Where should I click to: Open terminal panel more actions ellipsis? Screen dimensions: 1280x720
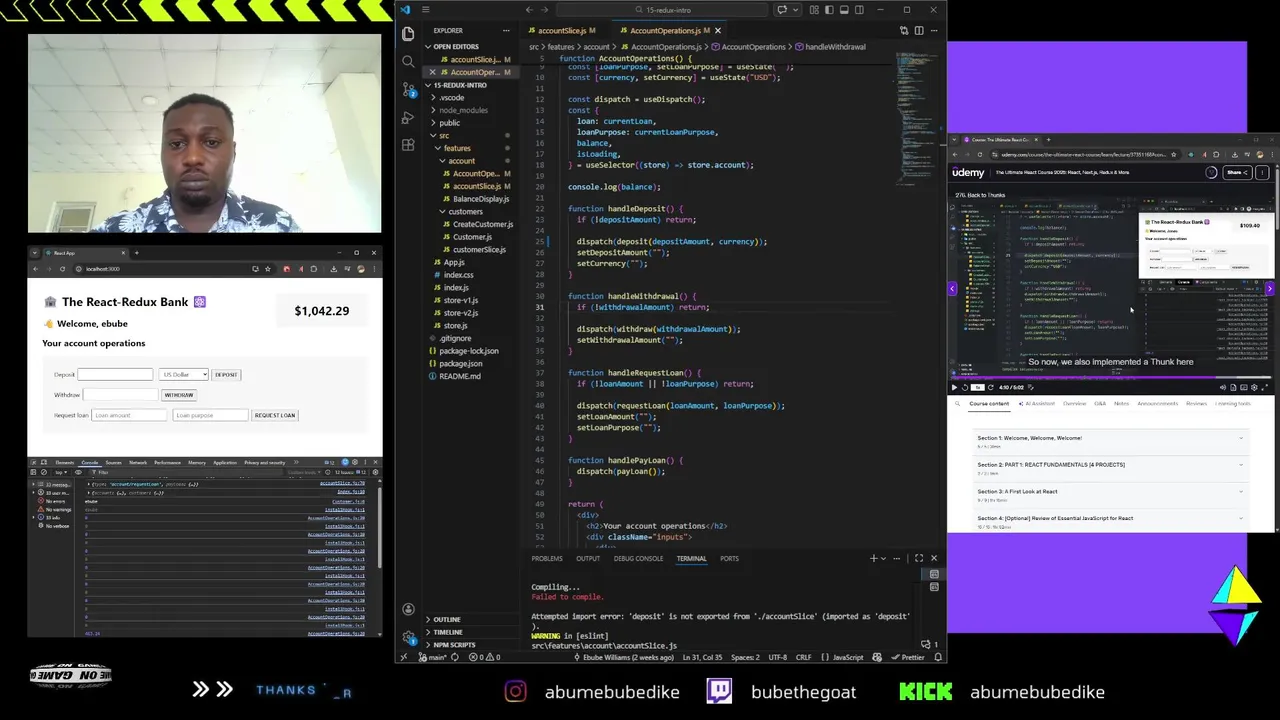(899, 558)
